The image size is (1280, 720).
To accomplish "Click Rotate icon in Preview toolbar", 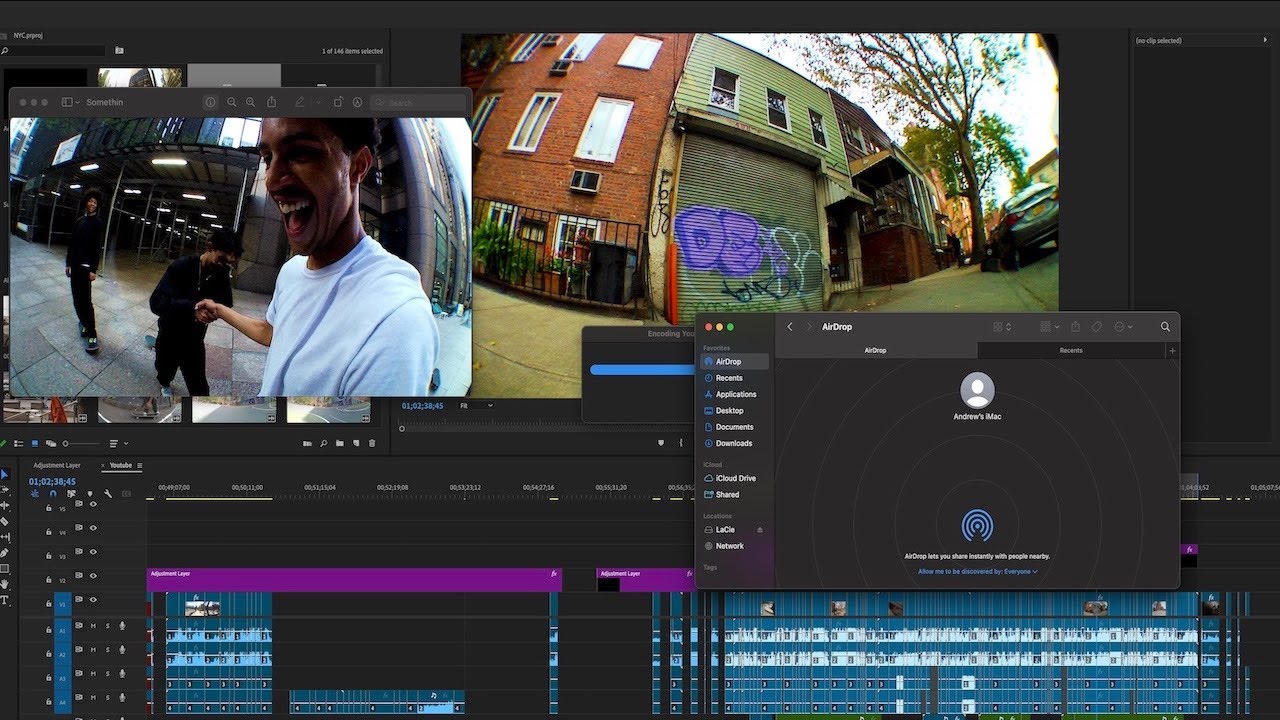I will click(x=337, y=102).
